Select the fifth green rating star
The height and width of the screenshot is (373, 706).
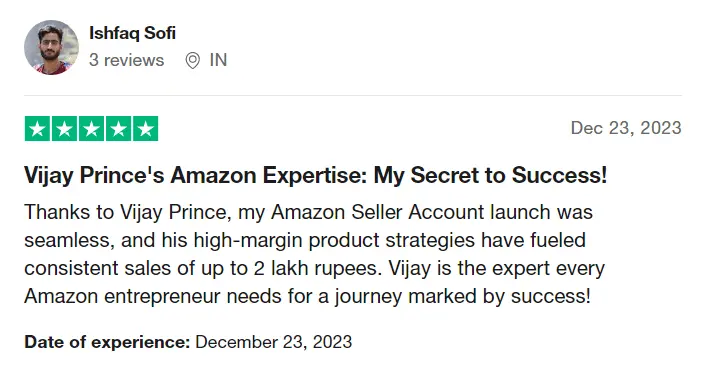pos(145,129)
